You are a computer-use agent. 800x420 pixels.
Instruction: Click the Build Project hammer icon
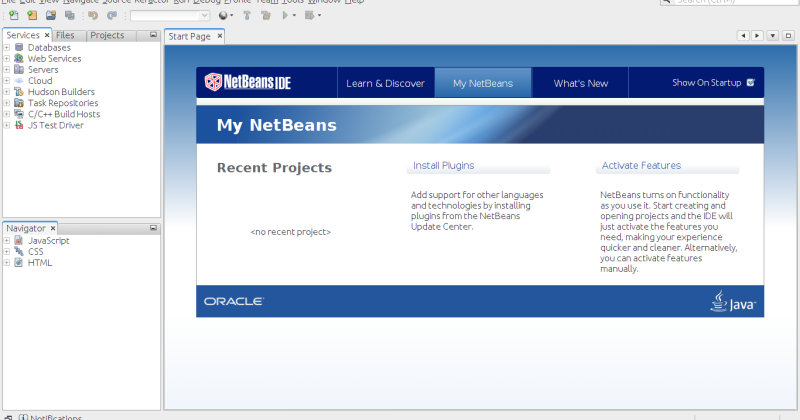(x=247, y=15)
